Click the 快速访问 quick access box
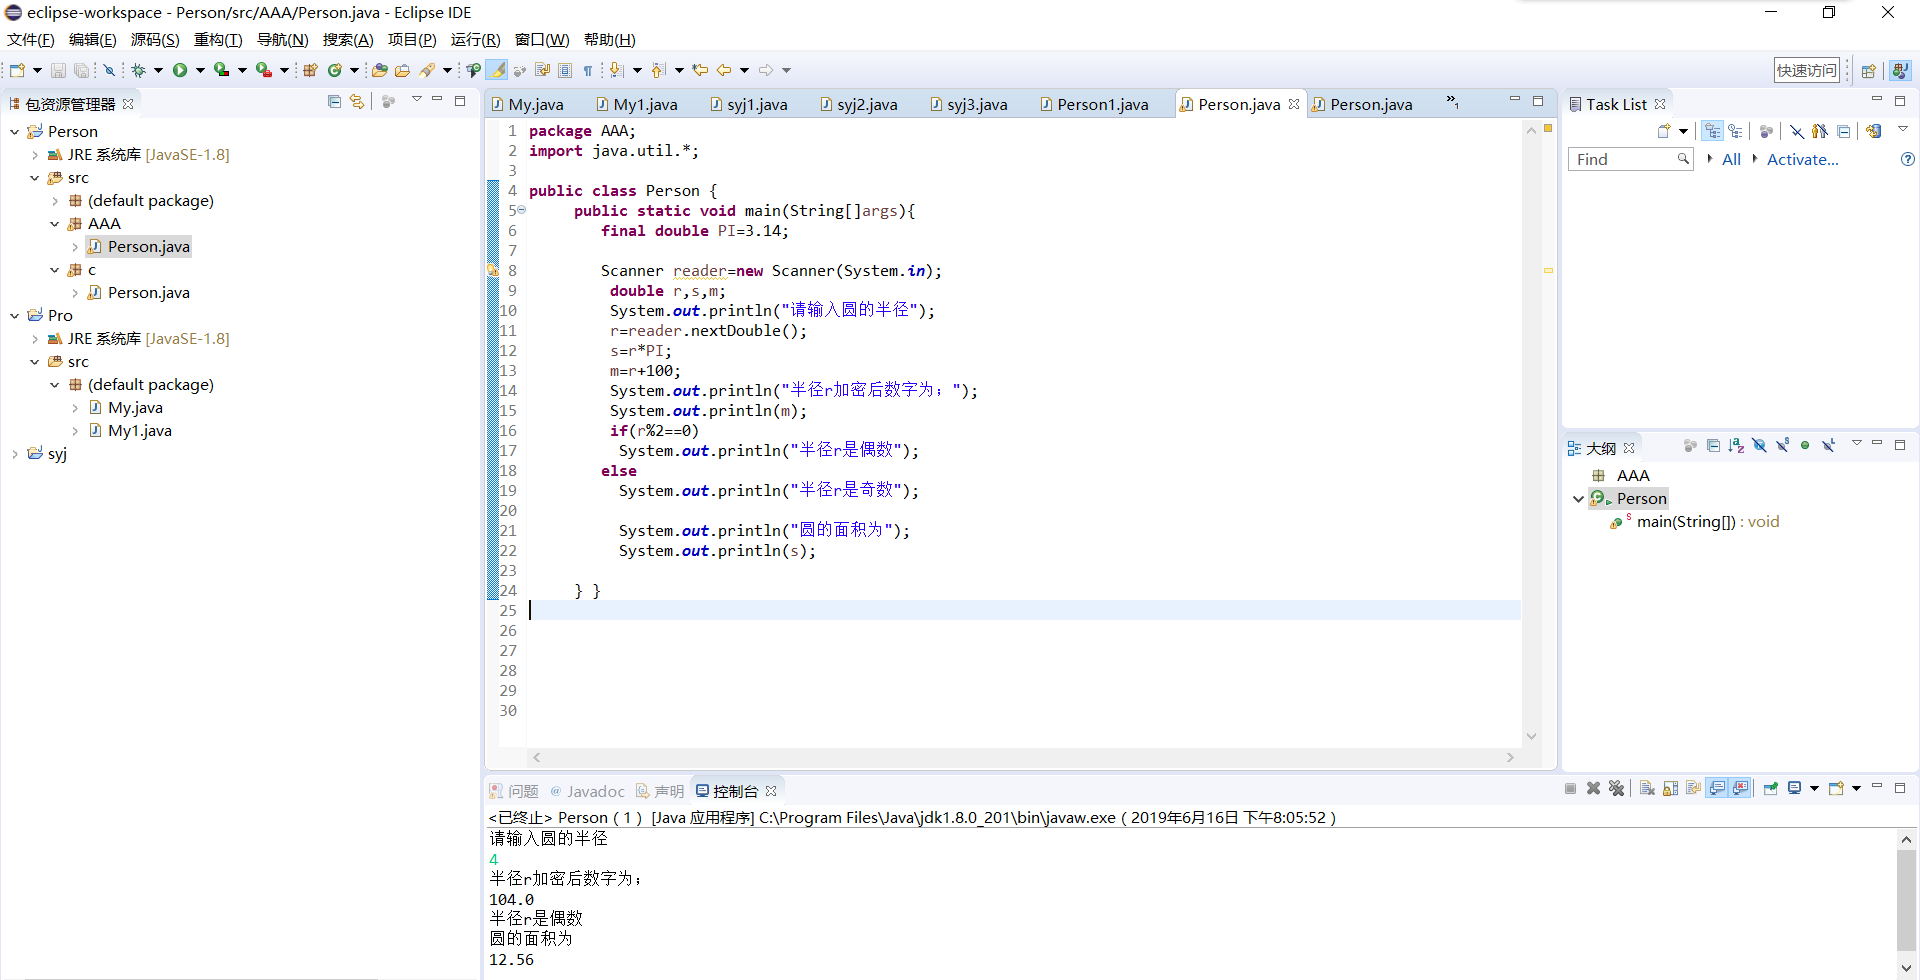The height and width of the screenshot is (980, 1920). 1806,70
